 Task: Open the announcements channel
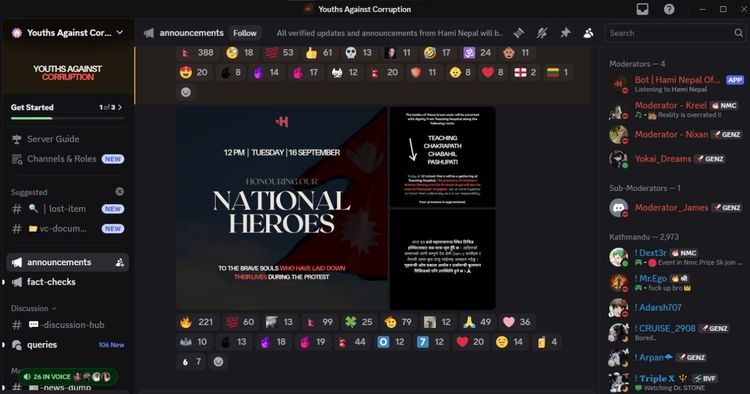pos(67,262)
